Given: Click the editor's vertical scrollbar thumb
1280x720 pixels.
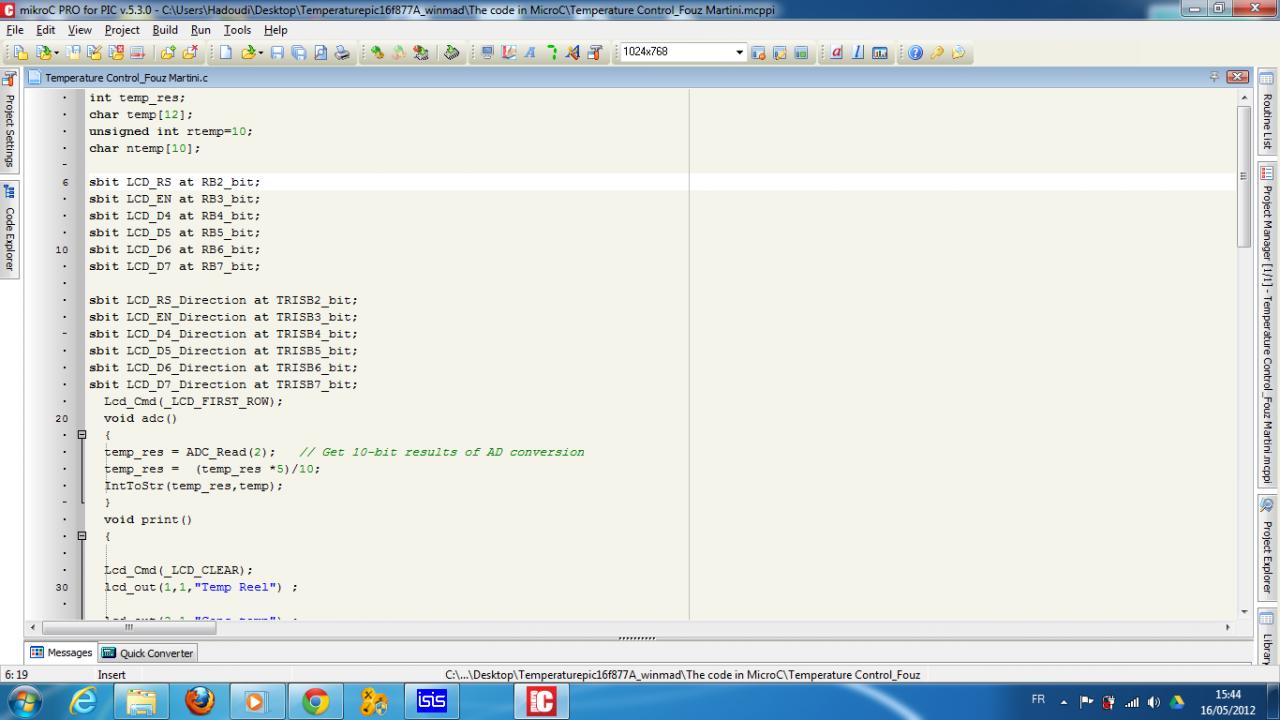Looking at the screenshot, I should pos(1244,176).
